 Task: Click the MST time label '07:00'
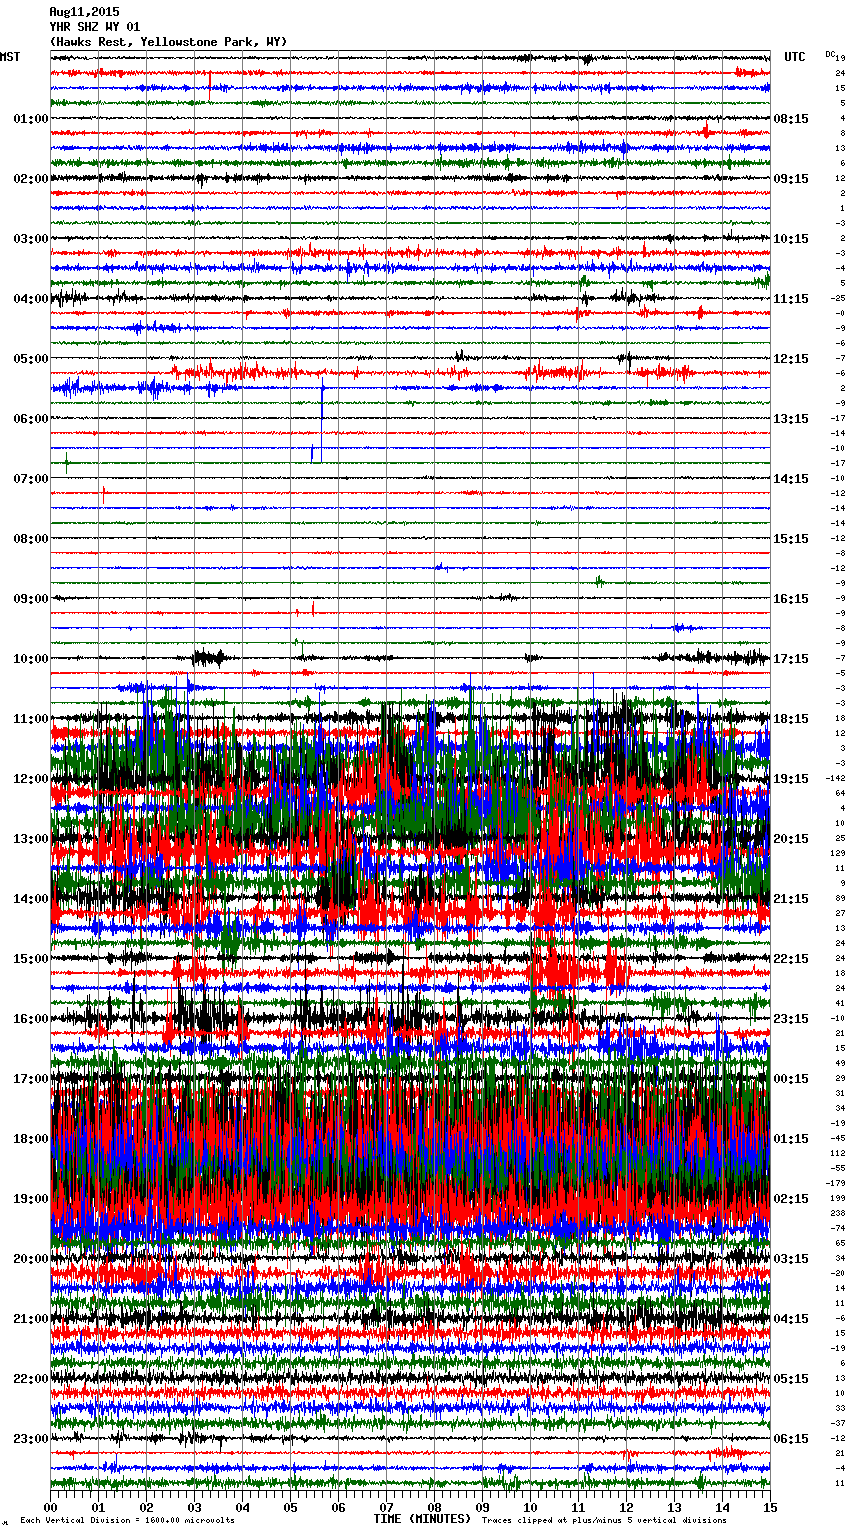[x=31, y=479]
